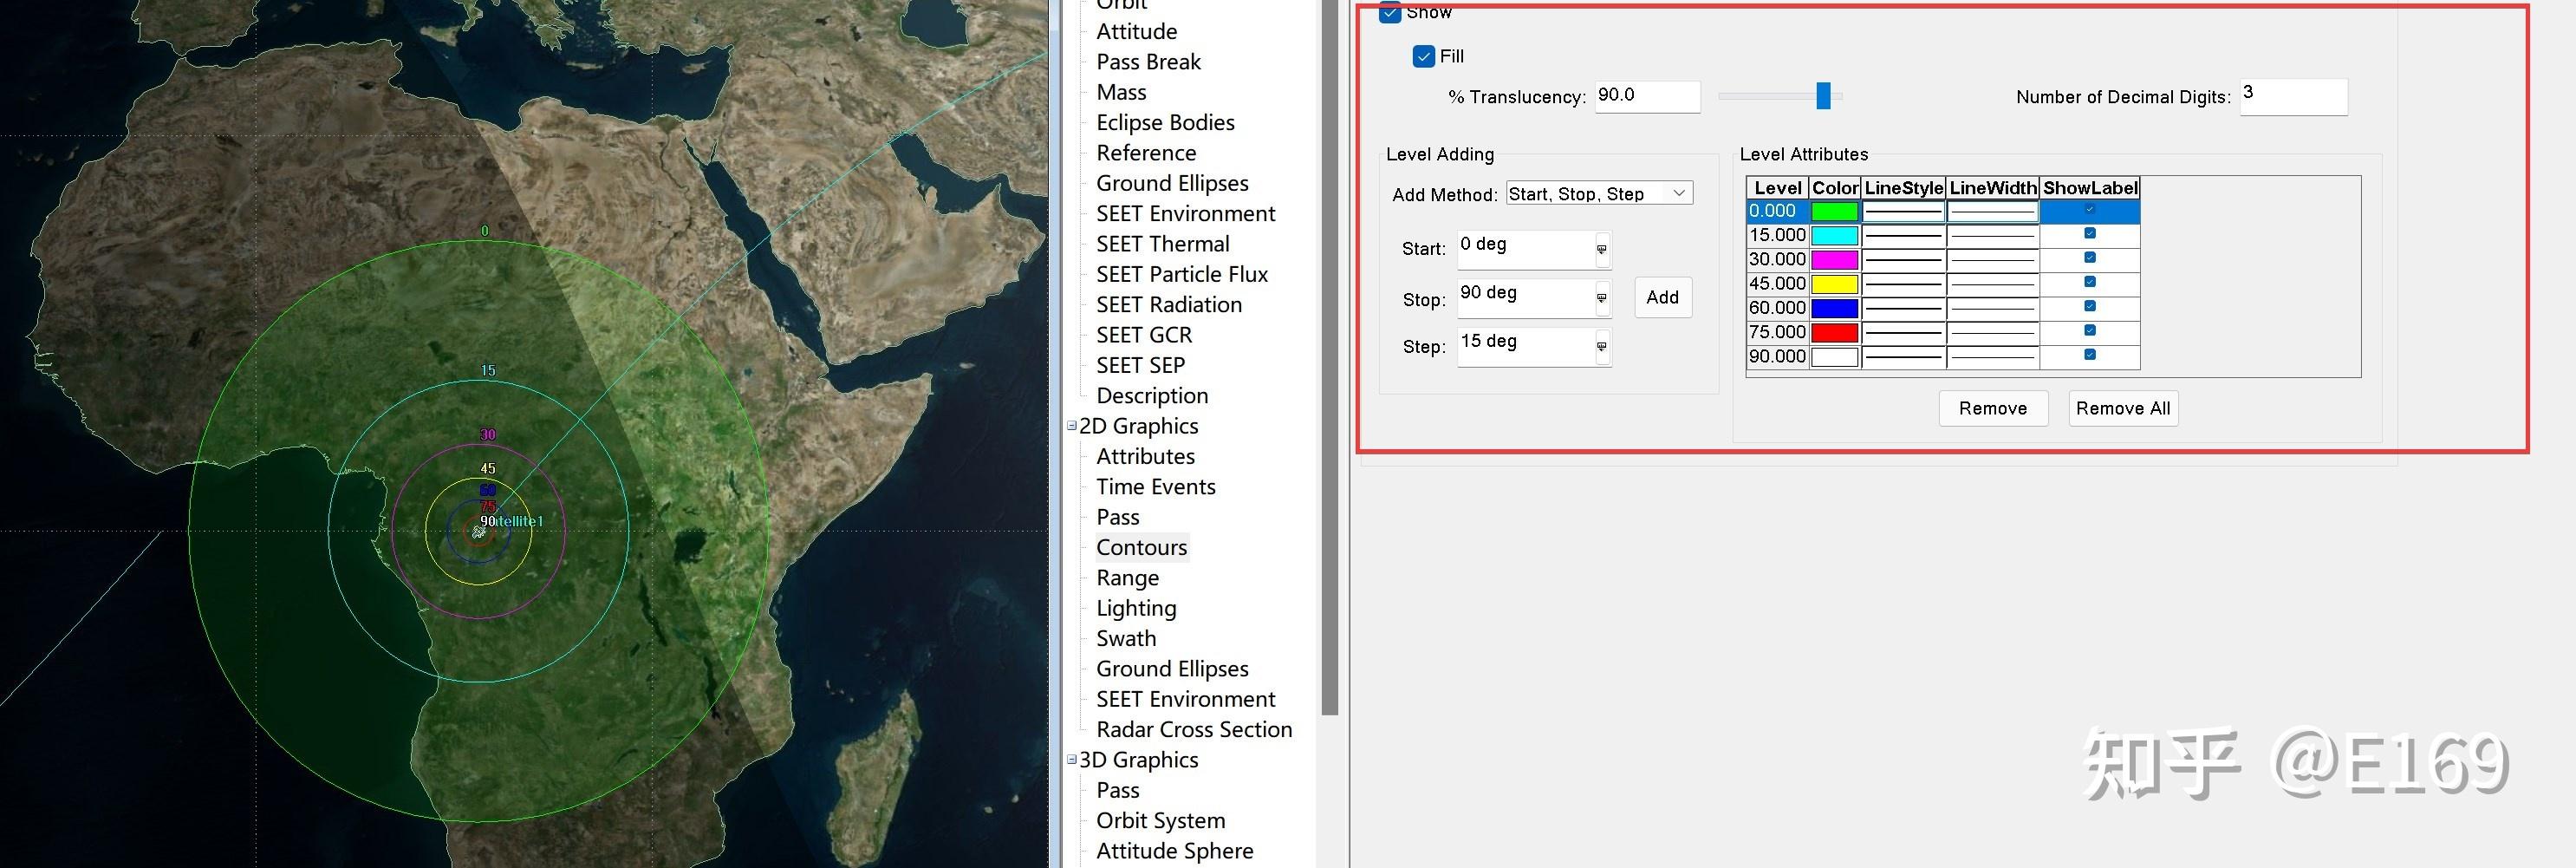
Task: Click the unit selector icon beside Start field
Action: click(1601, 249)
